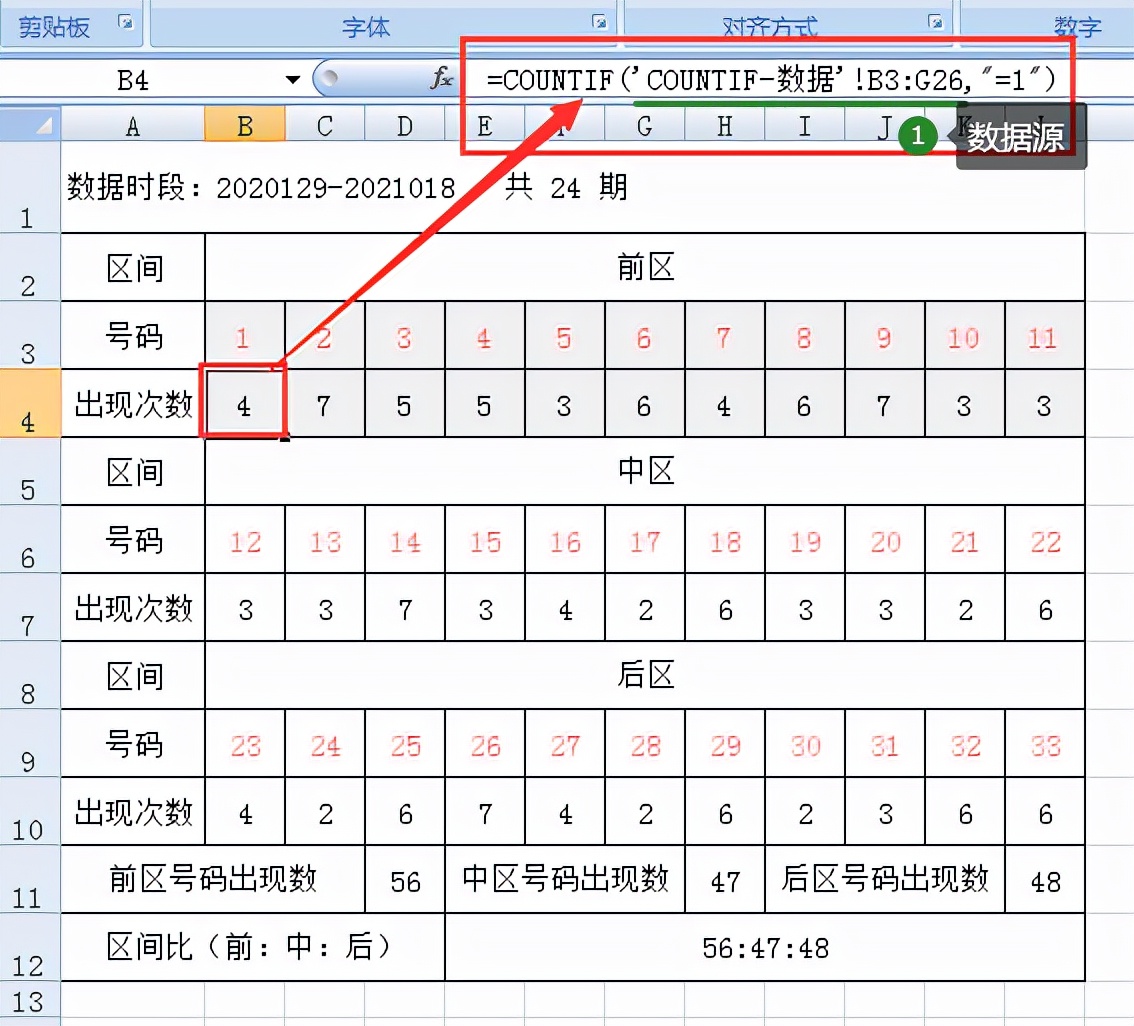
Task: Select the cell showing total 48 in row 11
Action: click(x=1044, y=878)
